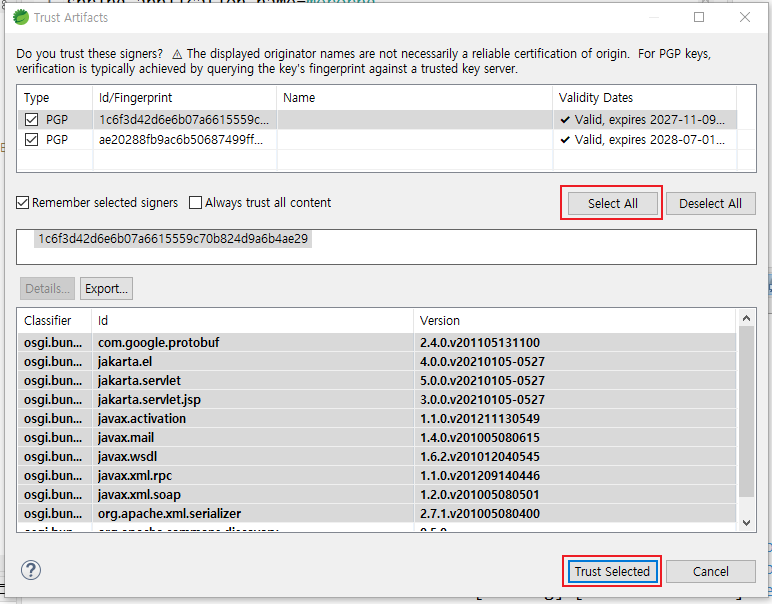Viewport: 772px width, 604px height.
Task: Select the javax.mail row
Action: [377, 438]
